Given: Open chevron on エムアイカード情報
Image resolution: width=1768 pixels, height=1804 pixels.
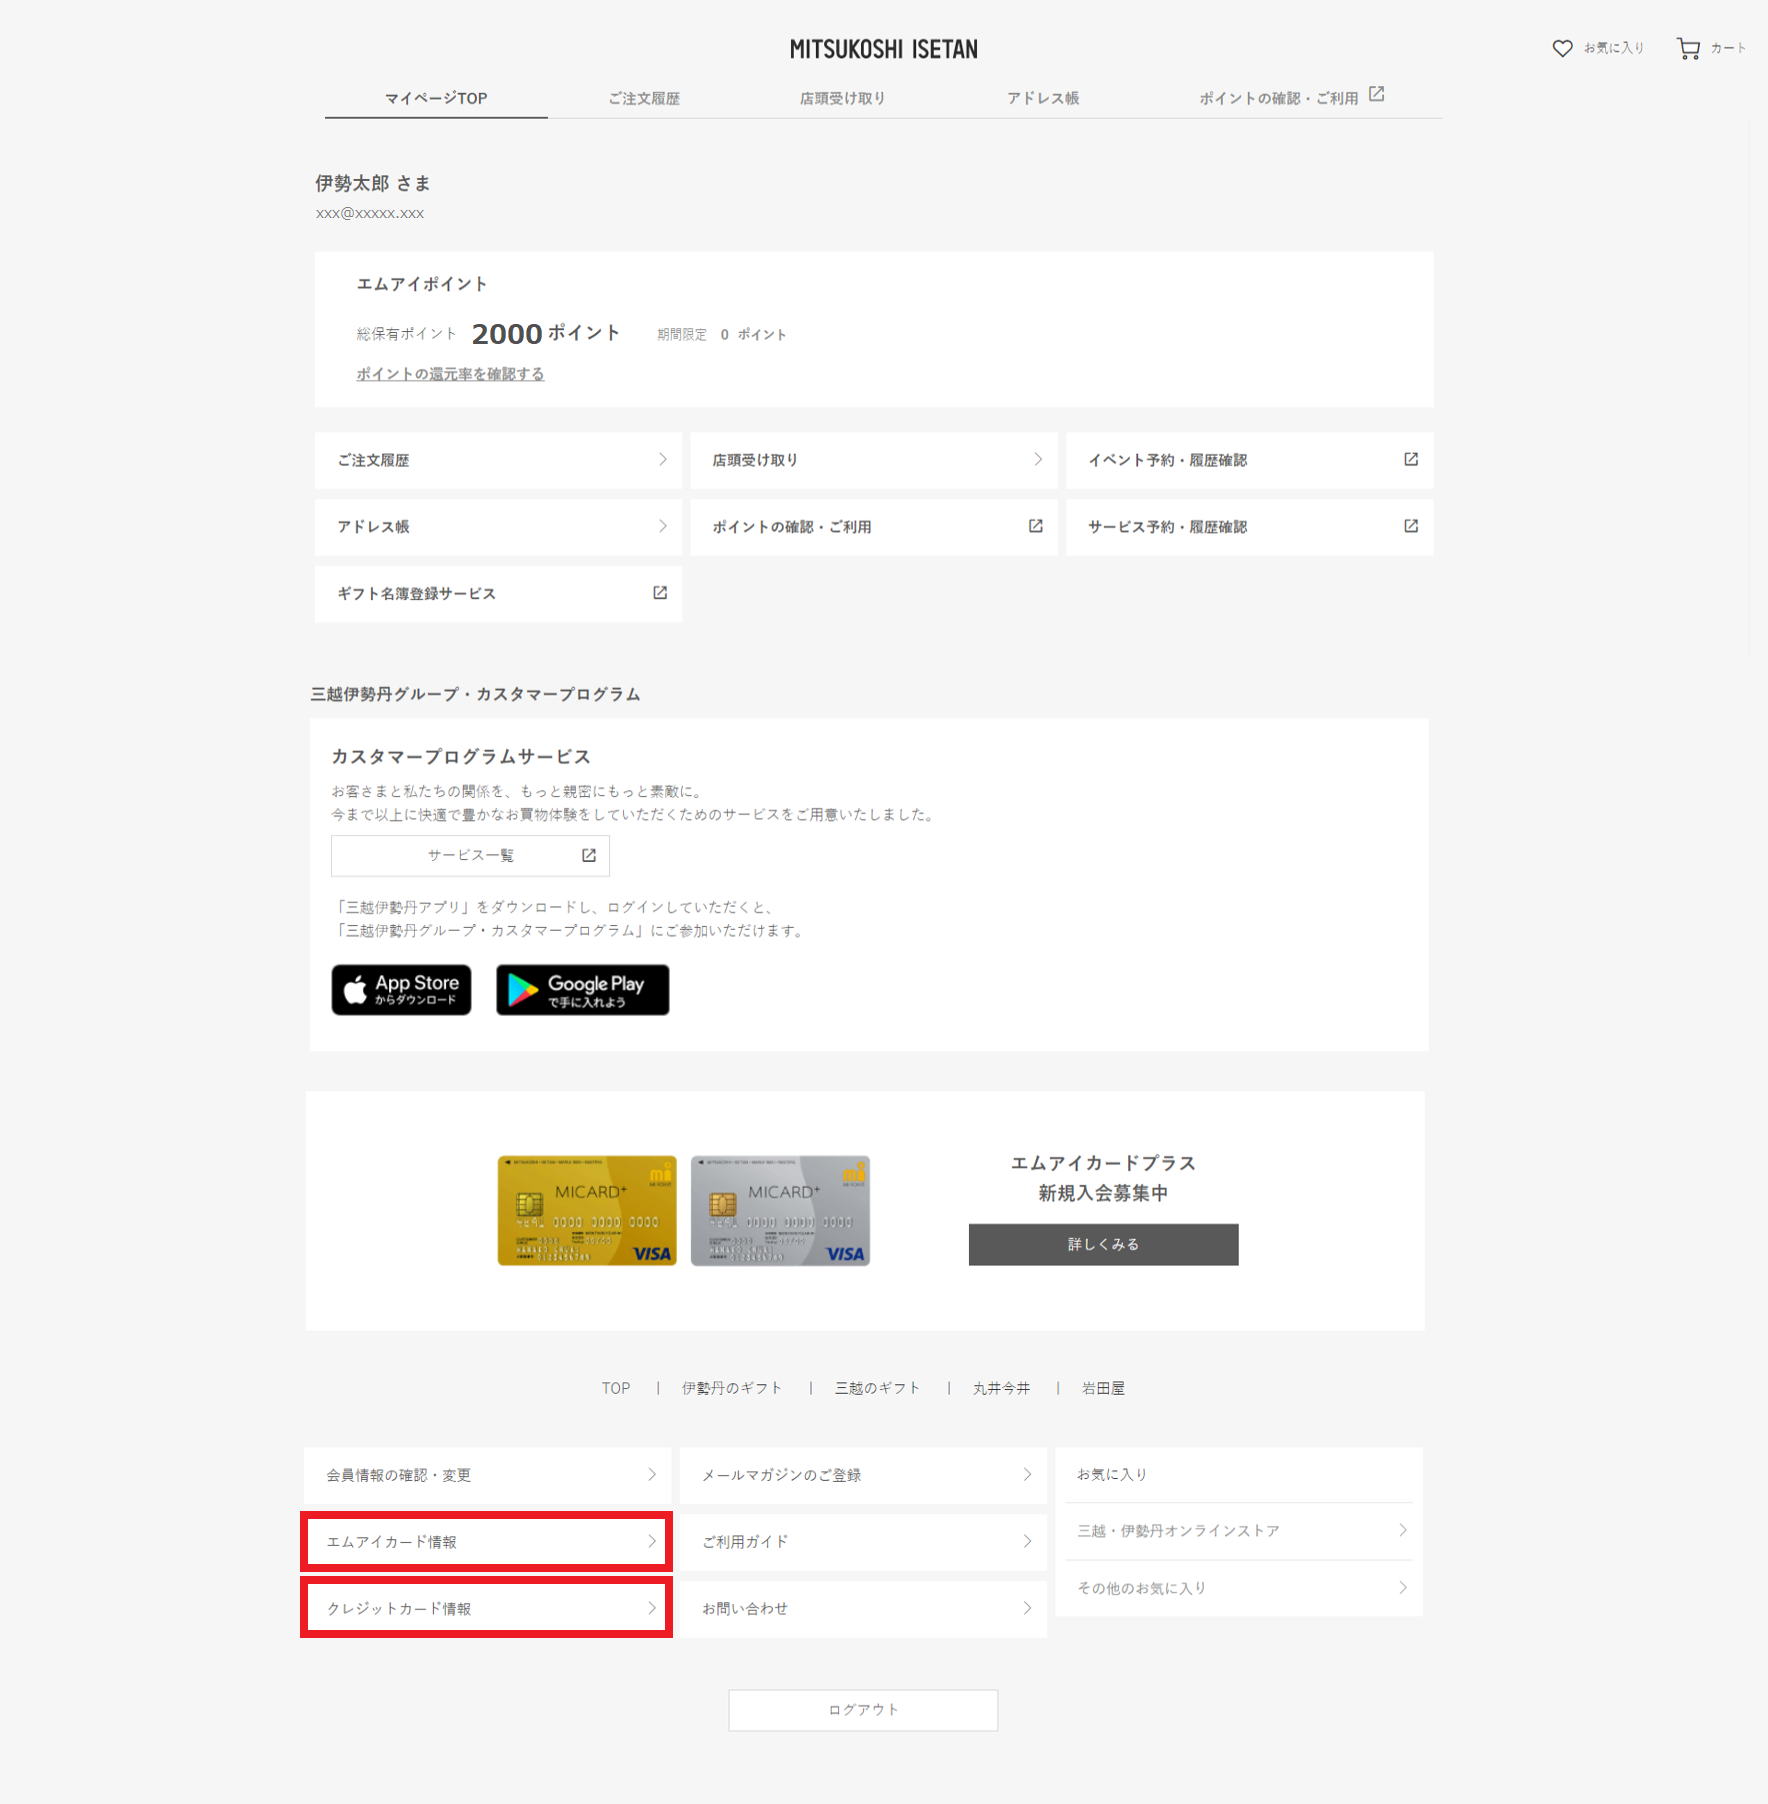Looking at the screenshot, I should click(x=652, y=1541).
